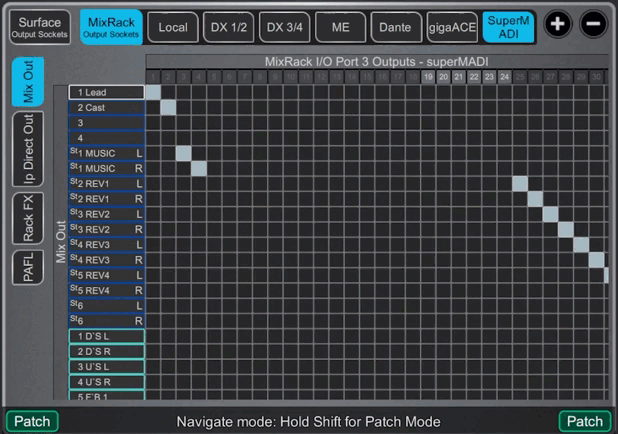Select St5 REV4 R row
Screen dimensions: 618x434
107,291
